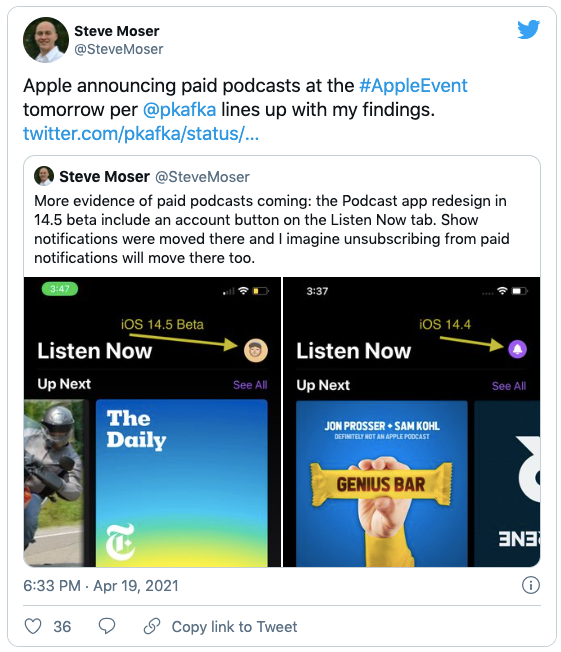Open replies via the speech bubble icon

107,626
